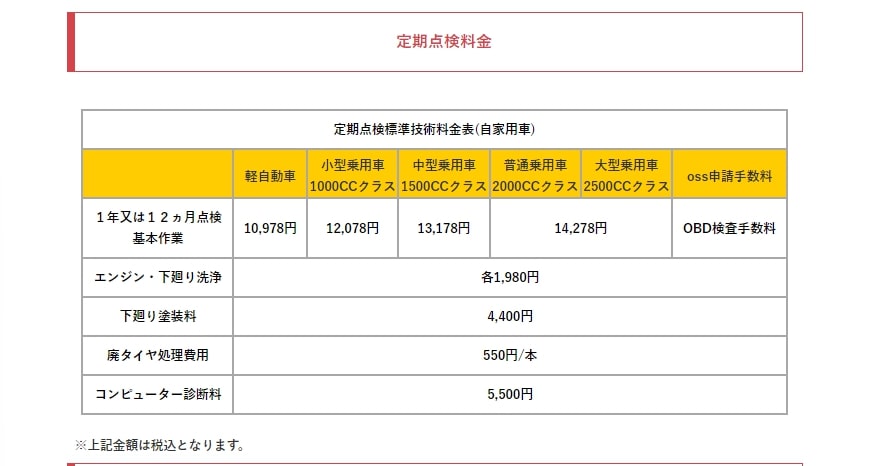Image resolution: width=873 pixels, height=466 pixels.
Task: Select the 12ヵ月点検 基本作業 row label
Action: pyautogui.click(x=157, y=228)
